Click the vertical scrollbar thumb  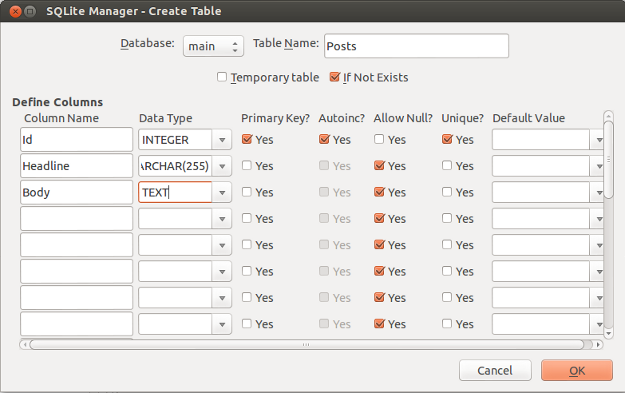tap(608, 159)
